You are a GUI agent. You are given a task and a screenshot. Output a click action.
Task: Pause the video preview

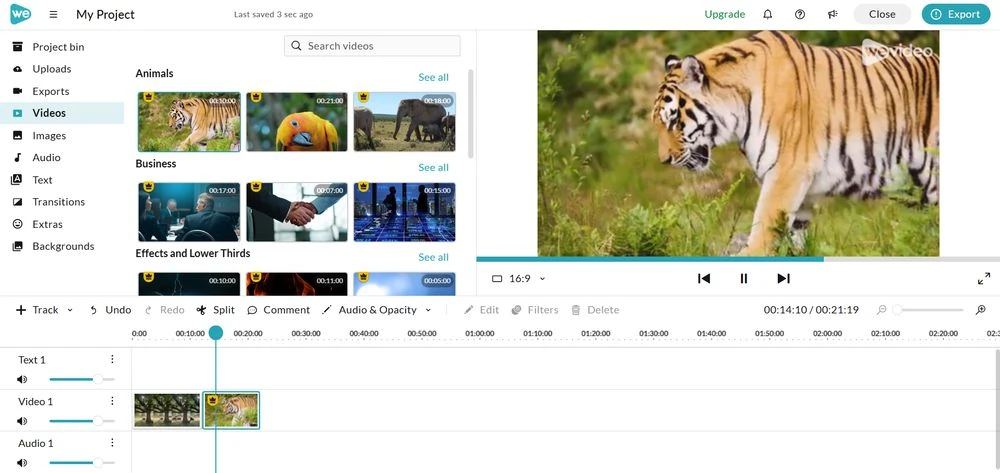tap(743, 279)
